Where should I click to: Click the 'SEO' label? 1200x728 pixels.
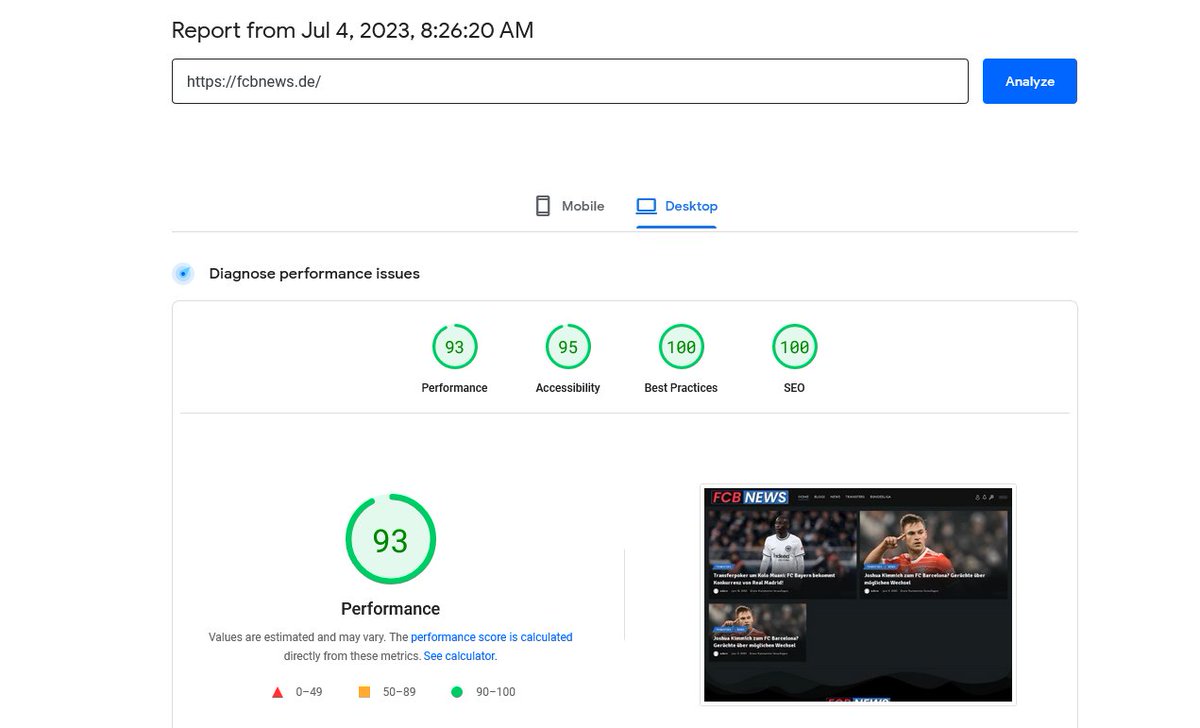[794, 388]
